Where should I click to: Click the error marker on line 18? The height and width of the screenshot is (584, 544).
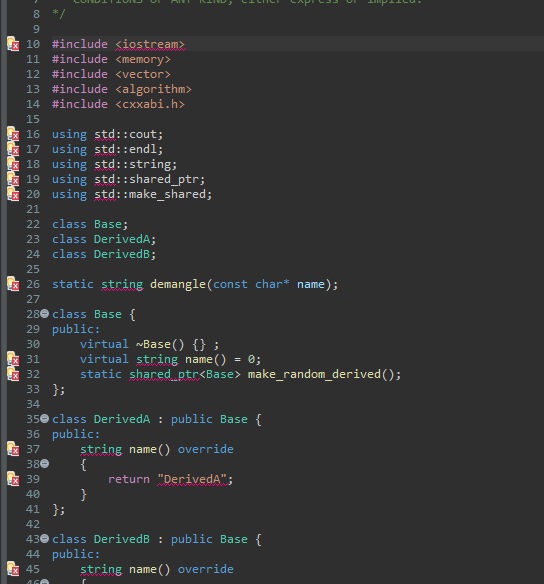(13, 164)
